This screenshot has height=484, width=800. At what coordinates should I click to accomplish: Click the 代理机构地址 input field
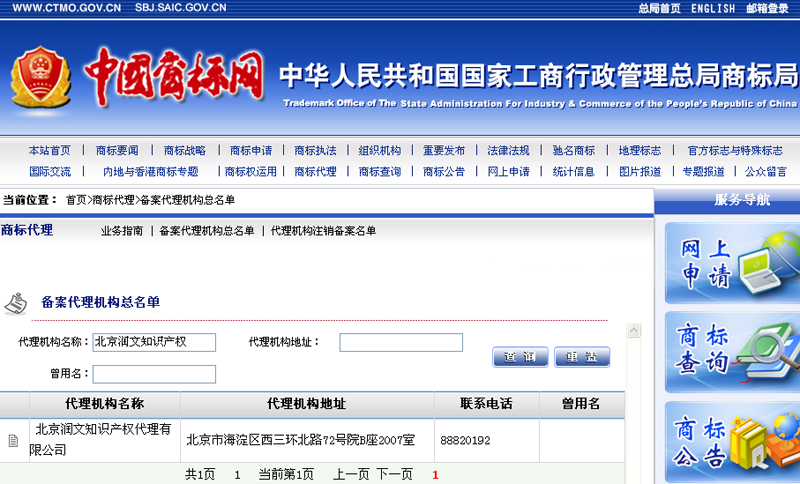coord(401,342)
